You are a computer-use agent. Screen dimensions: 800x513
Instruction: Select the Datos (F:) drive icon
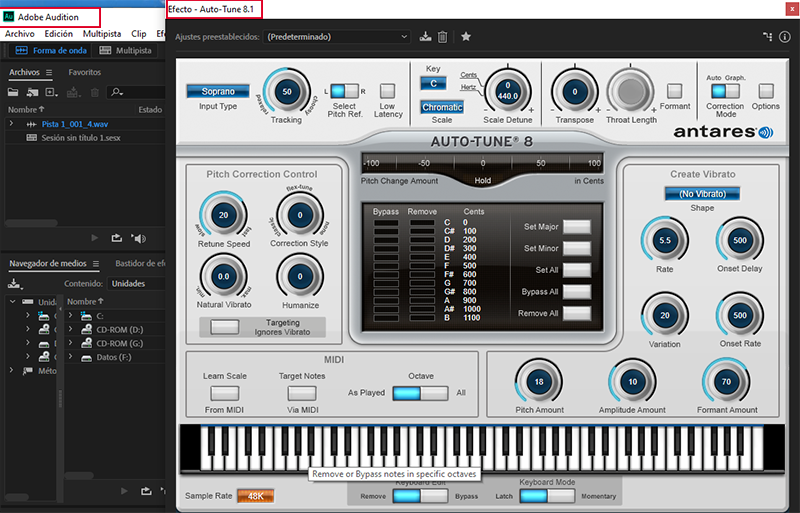[x=86, y=357]
